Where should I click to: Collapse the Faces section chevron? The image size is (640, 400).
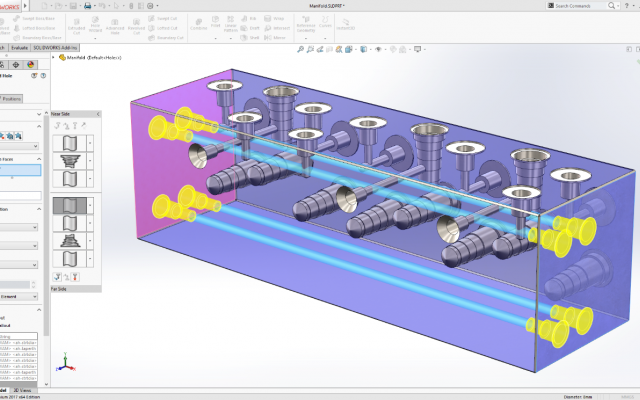pos(39,159)
